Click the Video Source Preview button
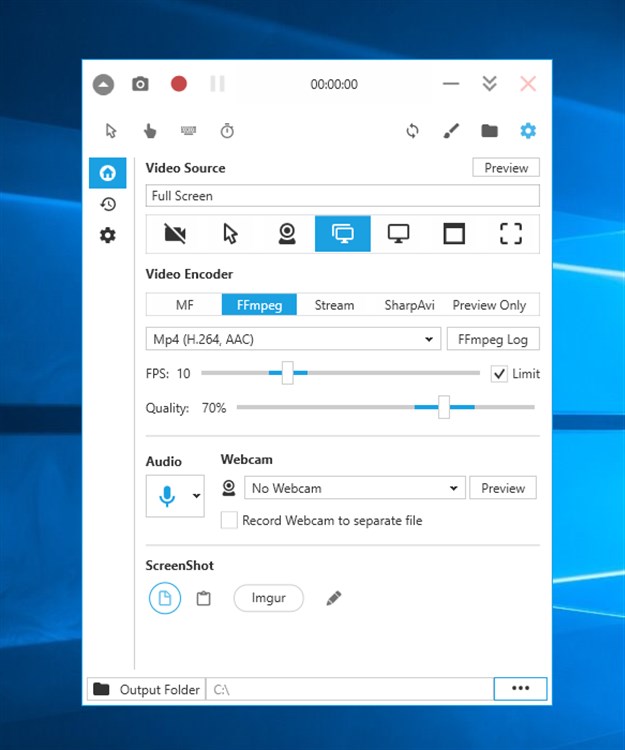This screenshot has width=625, height=750. coord(506,168)
